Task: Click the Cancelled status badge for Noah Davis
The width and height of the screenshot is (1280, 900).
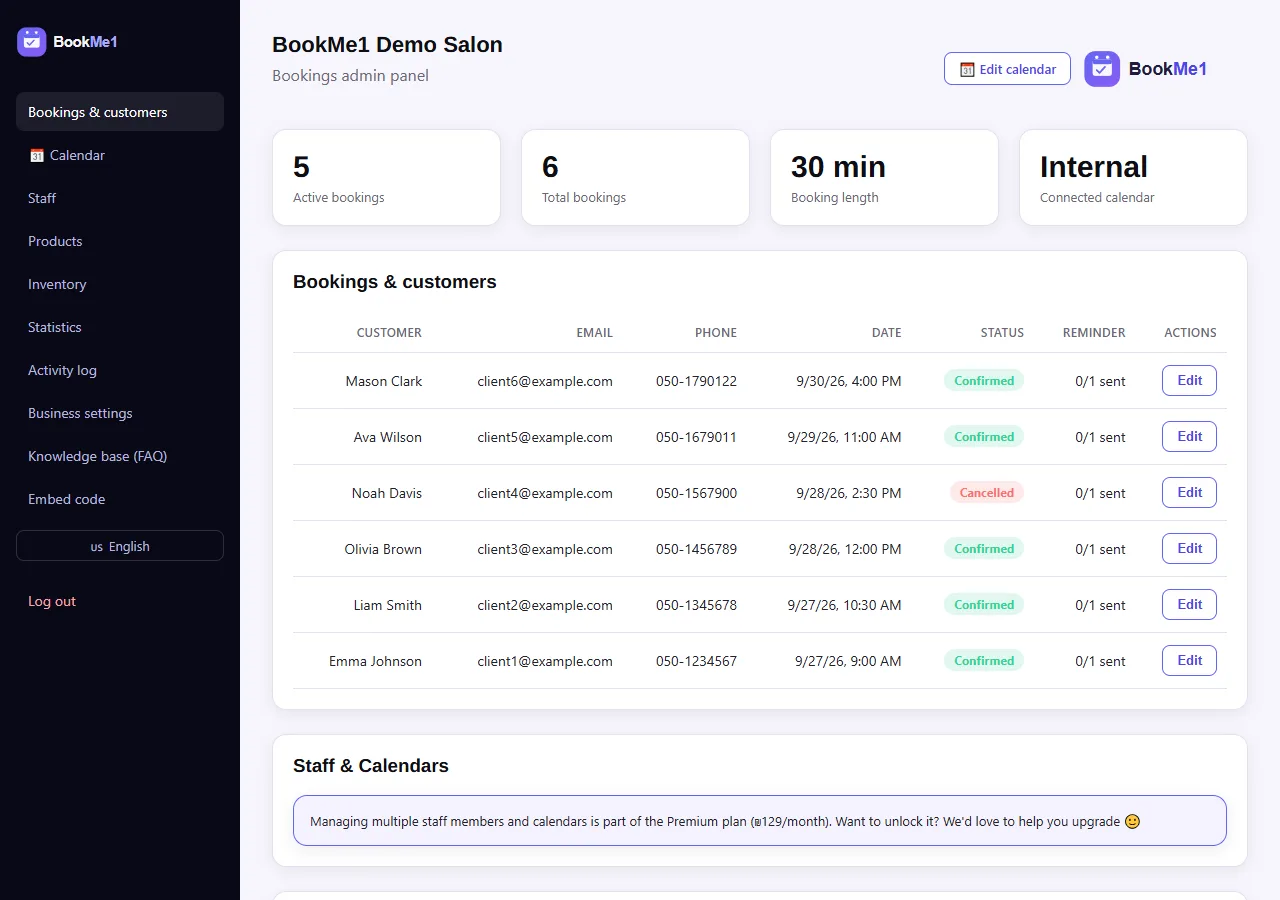Action: pos(987,493)
